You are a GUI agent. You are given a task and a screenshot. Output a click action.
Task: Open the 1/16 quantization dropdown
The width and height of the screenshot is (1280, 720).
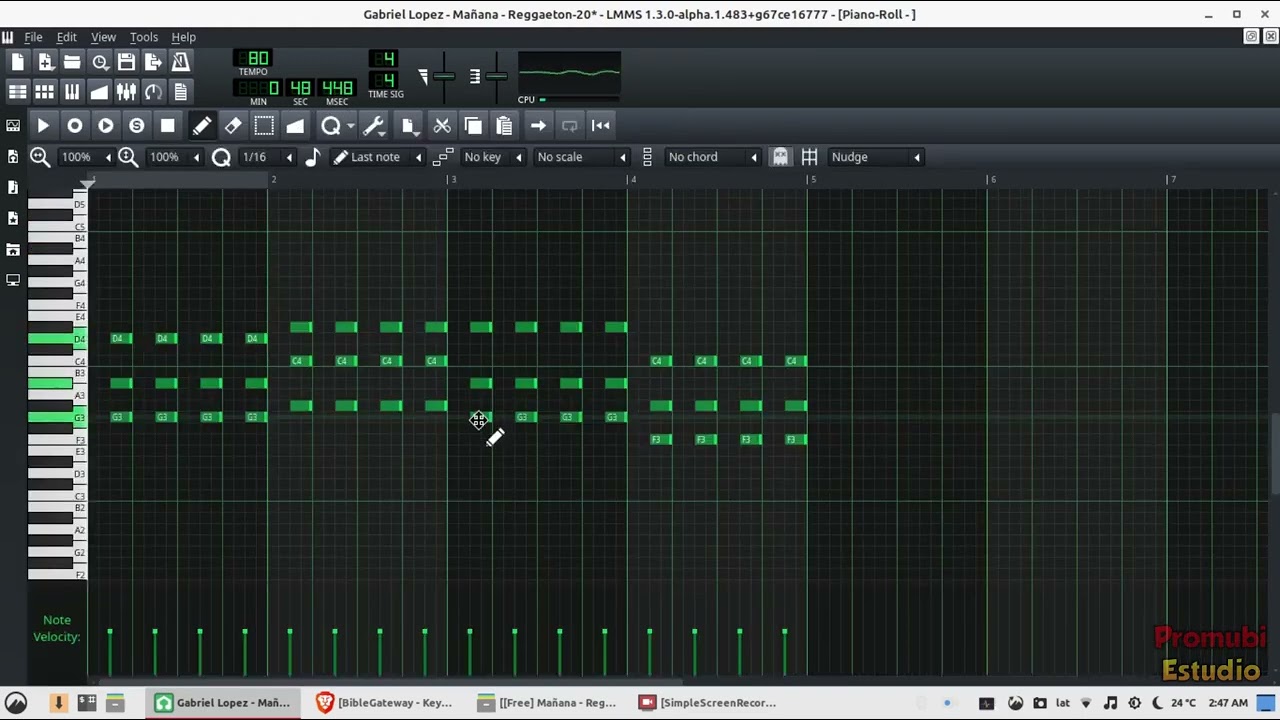tap(266, 157)
